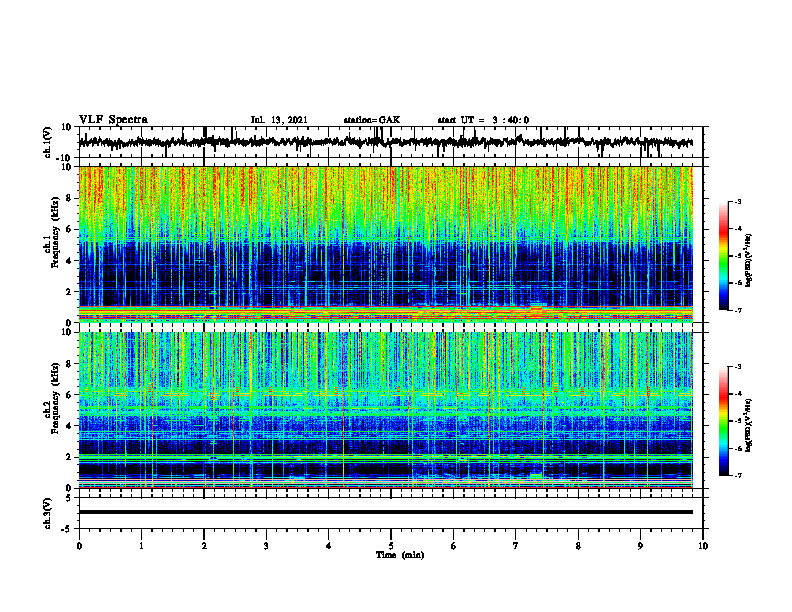The image size is (792, 612).
Task: Click the ch.1 spectrogram image panel
Action: pos(386,244)
